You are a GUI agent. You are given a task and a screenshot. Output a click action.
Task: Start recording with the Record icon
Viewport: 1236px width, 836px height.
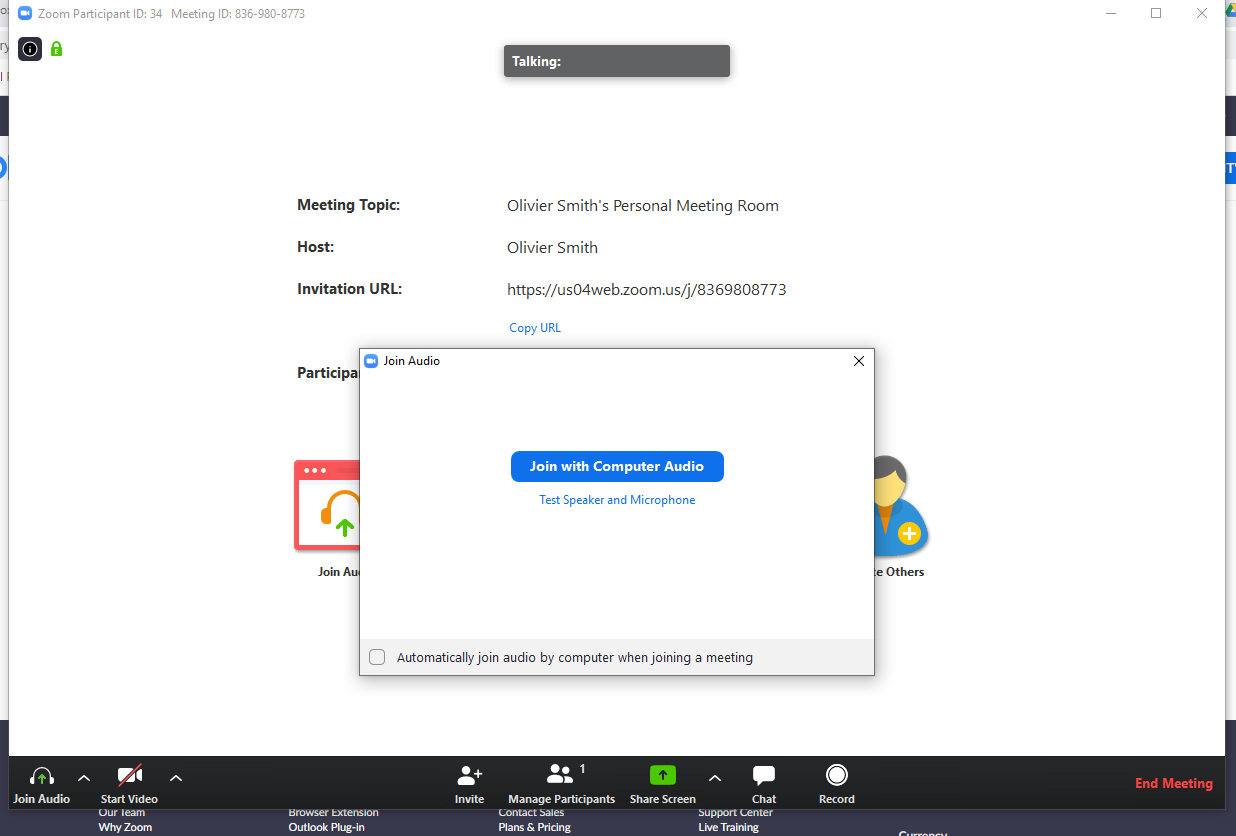pos(837,775)
